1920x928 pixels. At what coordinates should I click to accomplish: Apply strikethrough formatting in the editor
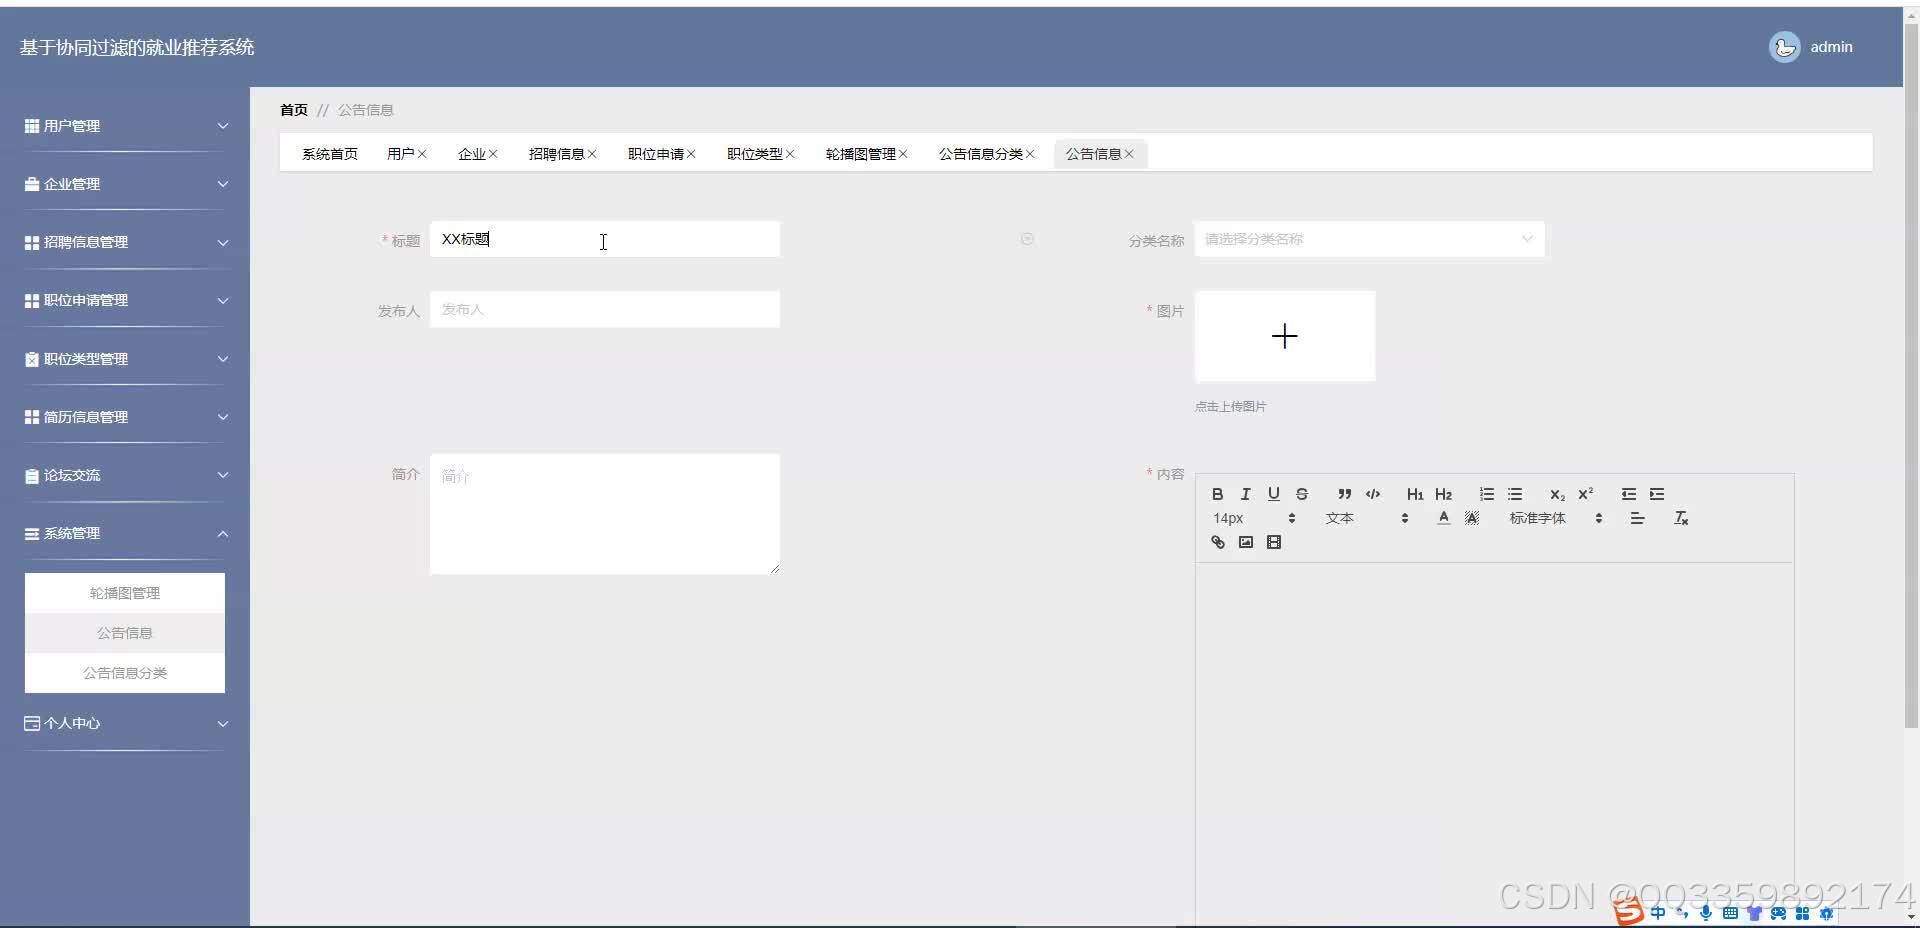pyautogui.click(x=1301, y=494)
